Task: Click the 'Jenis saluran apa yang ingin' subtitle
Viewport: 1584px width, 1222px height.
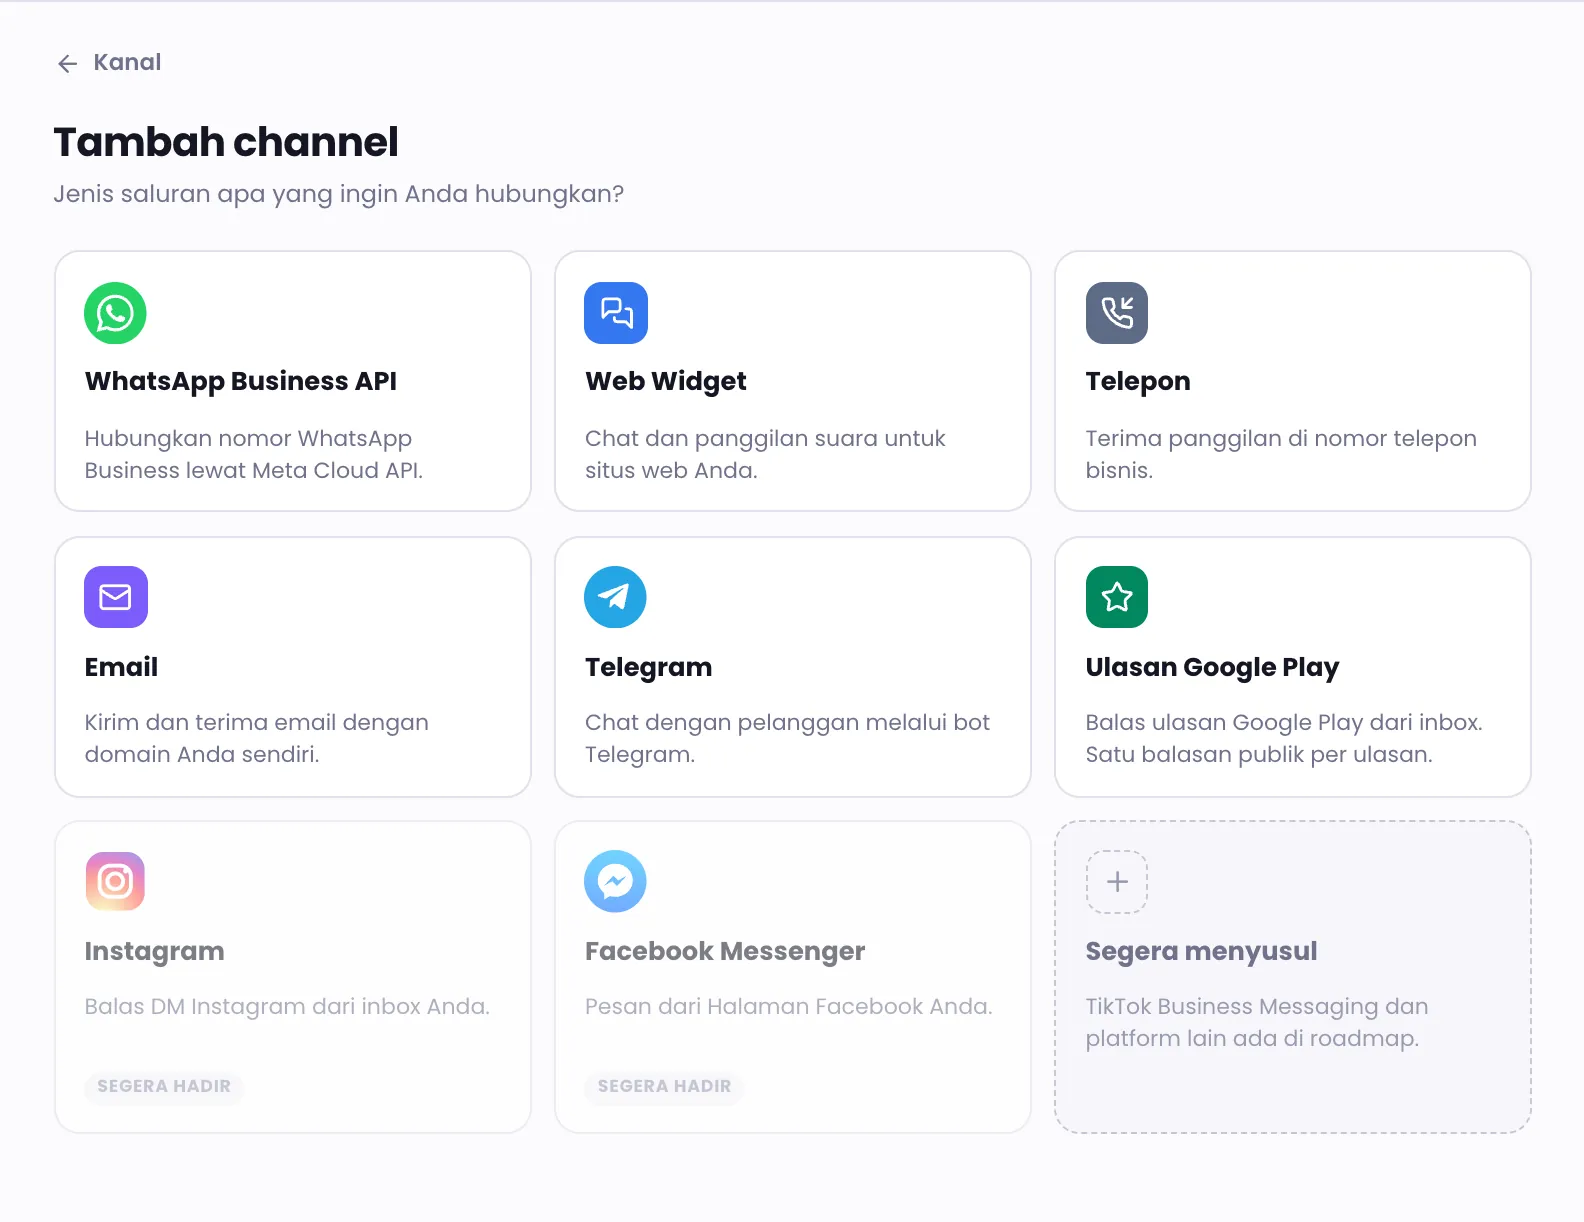Action: pyautogui.click(x=338, y=194)
